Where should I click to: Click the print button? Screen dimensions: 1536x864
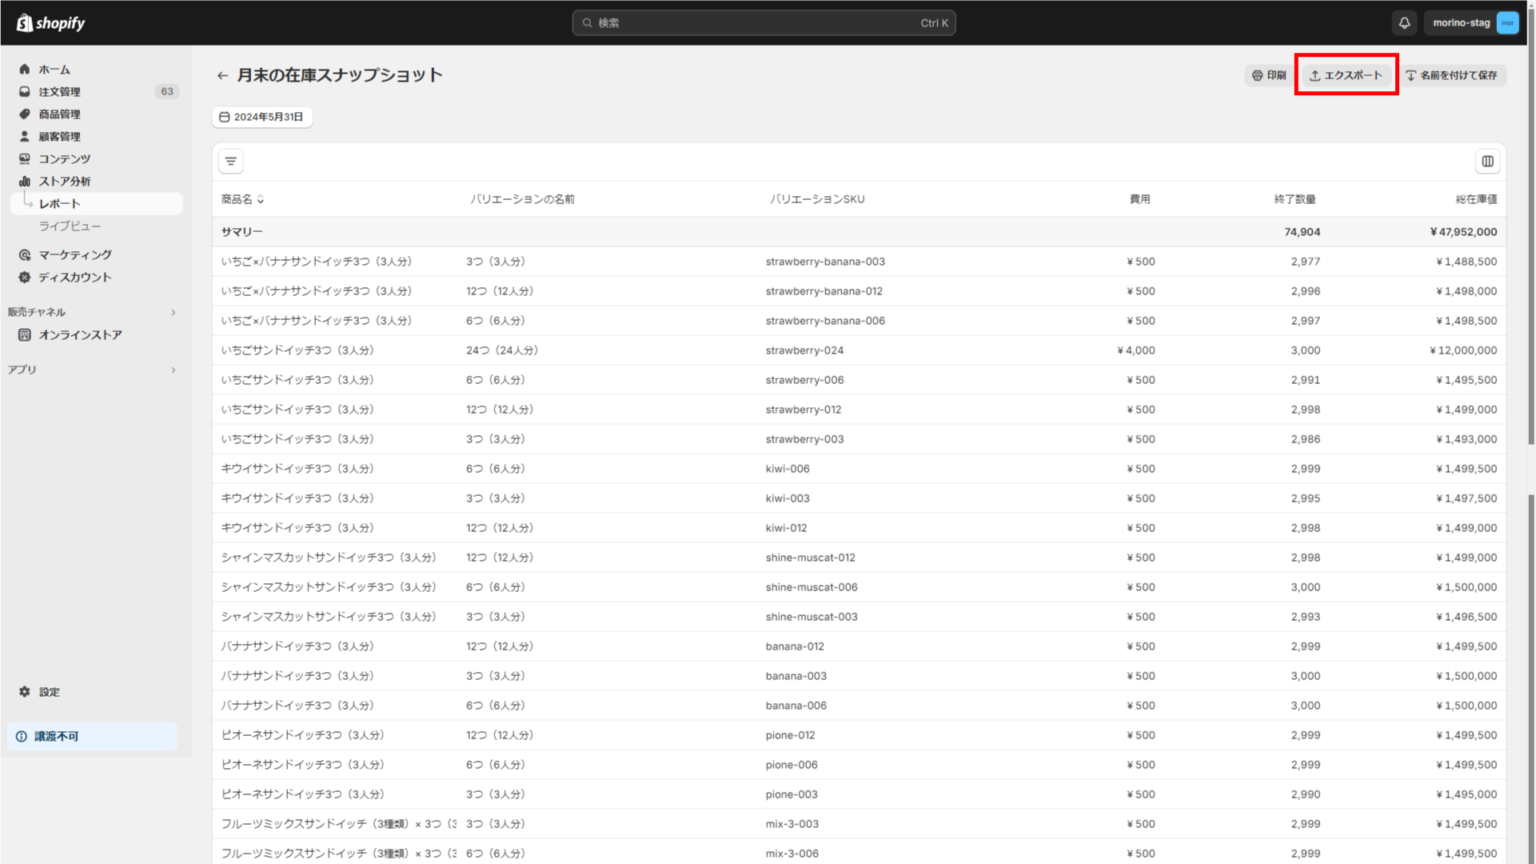point(1268,75)
